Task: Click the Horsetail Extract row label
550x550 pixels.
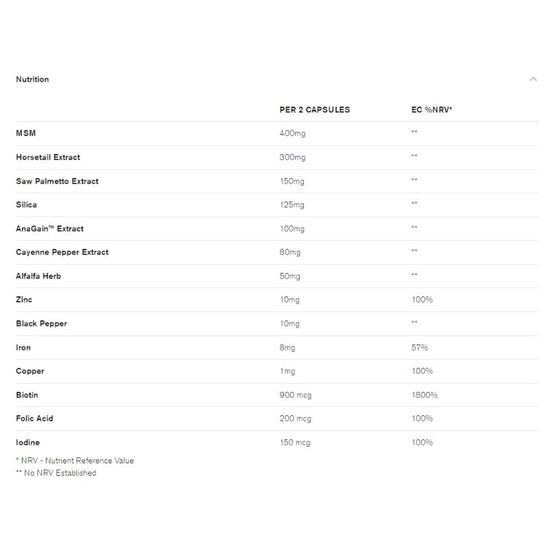Action: (48, 157)
